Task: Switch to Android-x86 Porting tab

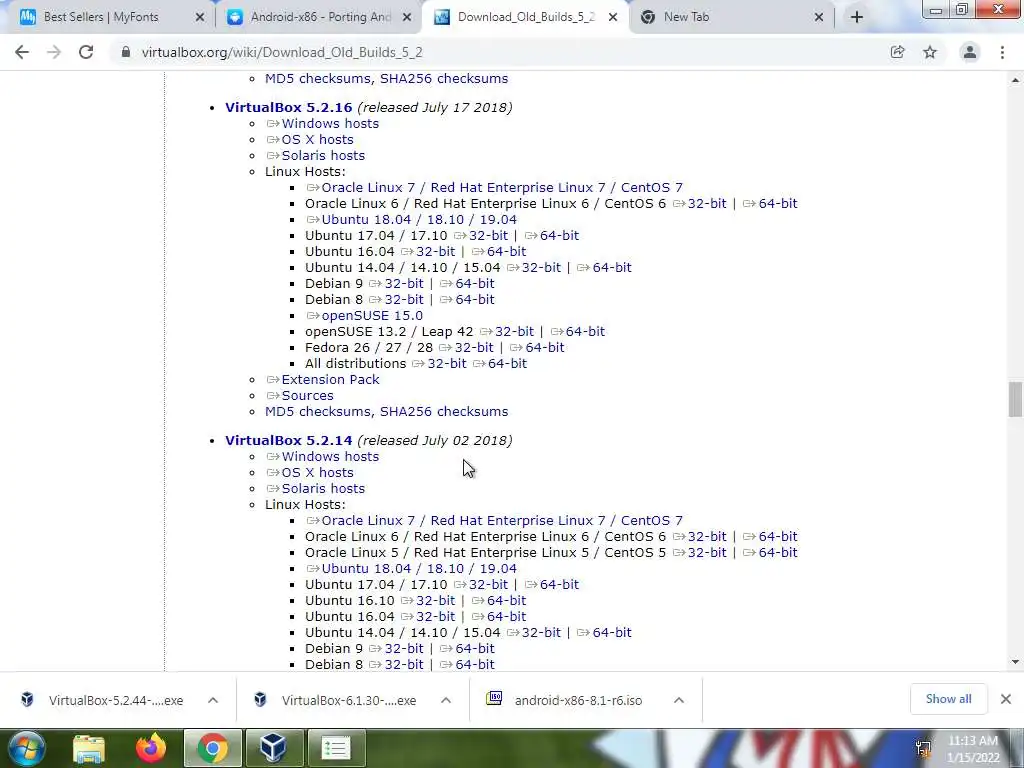Action: [320, 17]
